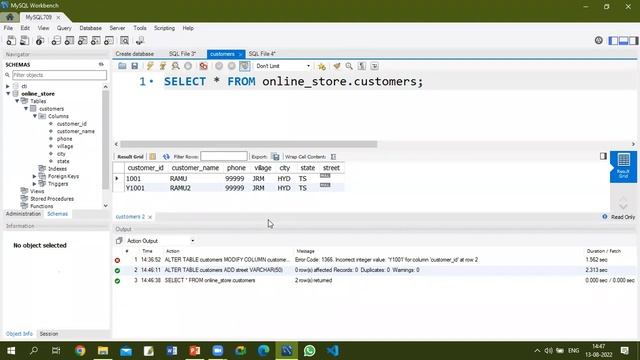This screenshot has width=640, height=360.
Task: Close the customers 2 result tab
Action: [150, 217]
